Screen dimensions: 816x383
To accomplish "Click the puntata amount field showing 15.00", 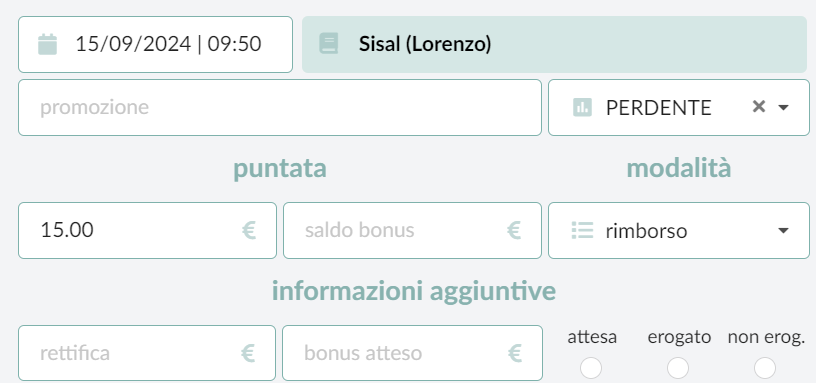I will tap(147, 231).
